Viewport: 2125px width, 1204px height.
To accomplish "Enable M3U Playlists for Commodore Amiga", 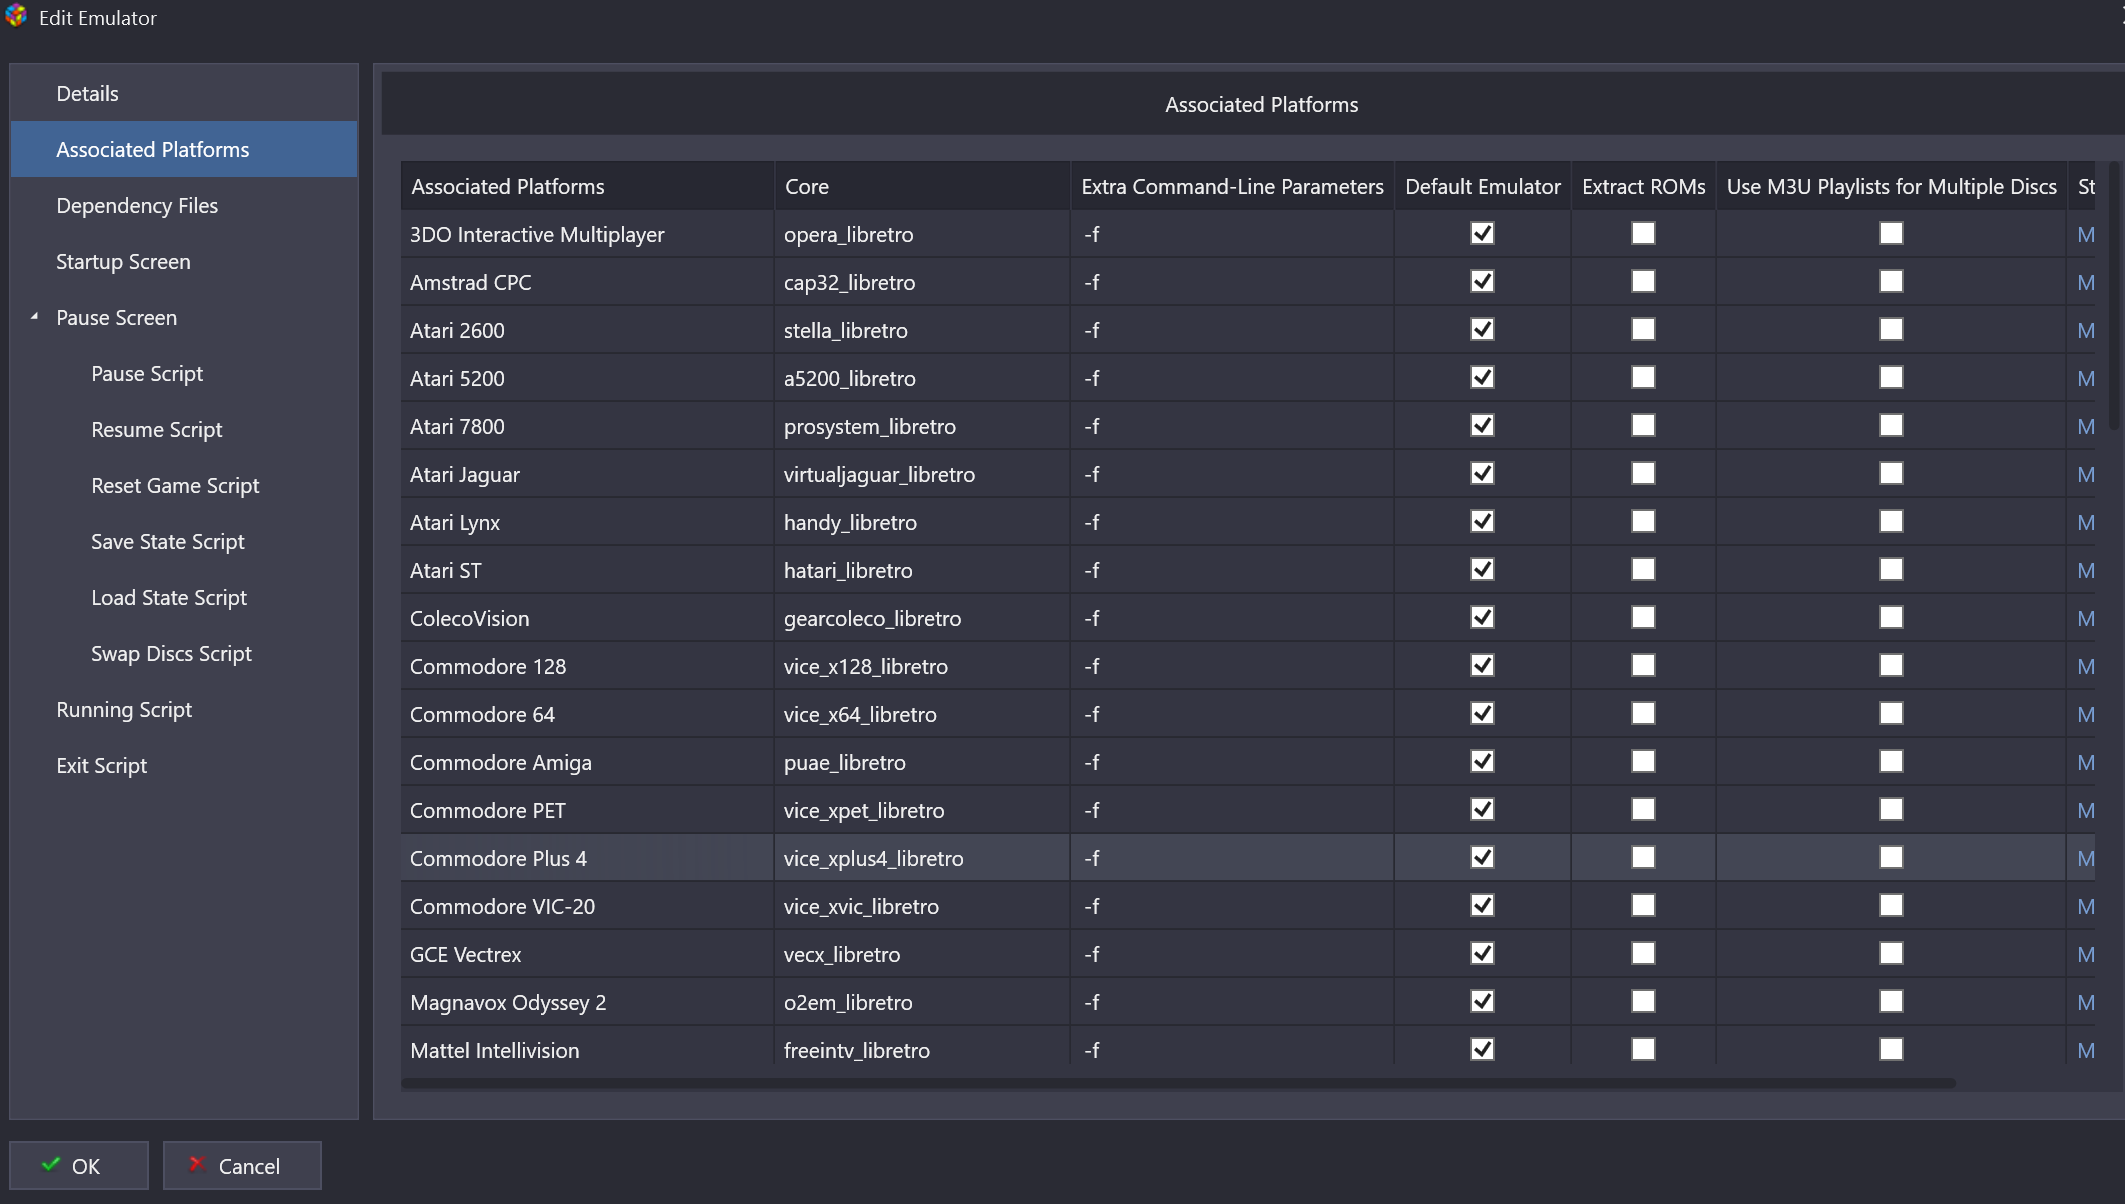I will [x=1891, y=761].
